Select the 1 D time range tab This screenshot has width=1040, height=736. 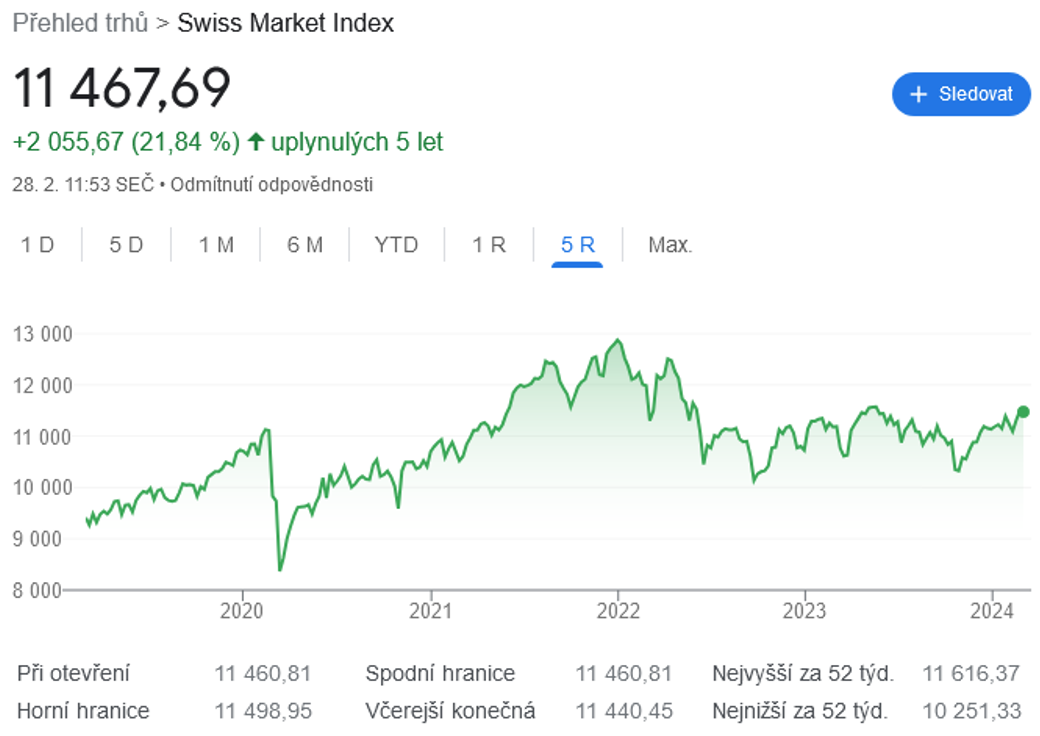(x=37, y=245)
